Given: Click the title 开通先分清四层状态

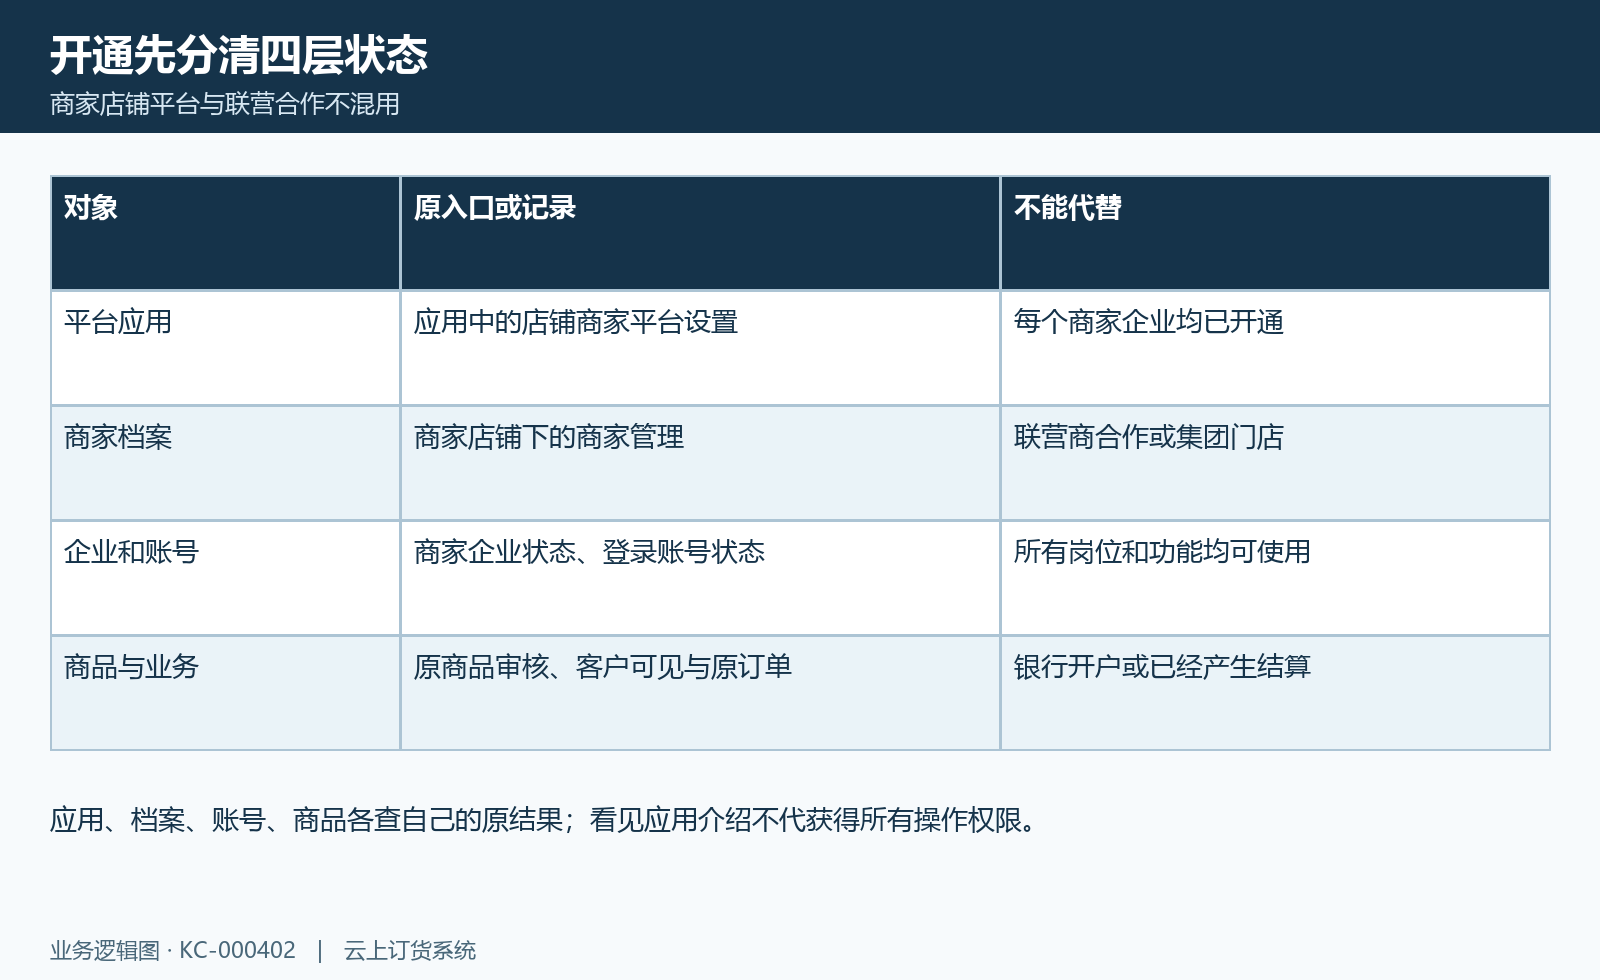Looking at the screenshot, I should point(239,55).
